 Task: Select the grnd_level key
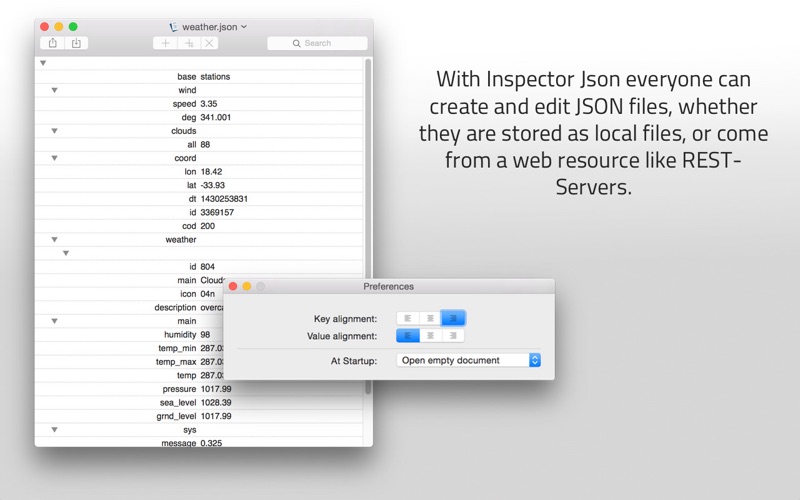(x=176, y=416)
